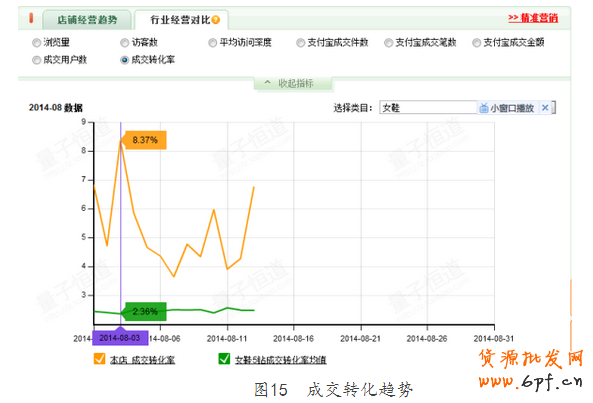Click the 小窗口播放 button
Screen dimensions: 593x403
coord(507,108)
